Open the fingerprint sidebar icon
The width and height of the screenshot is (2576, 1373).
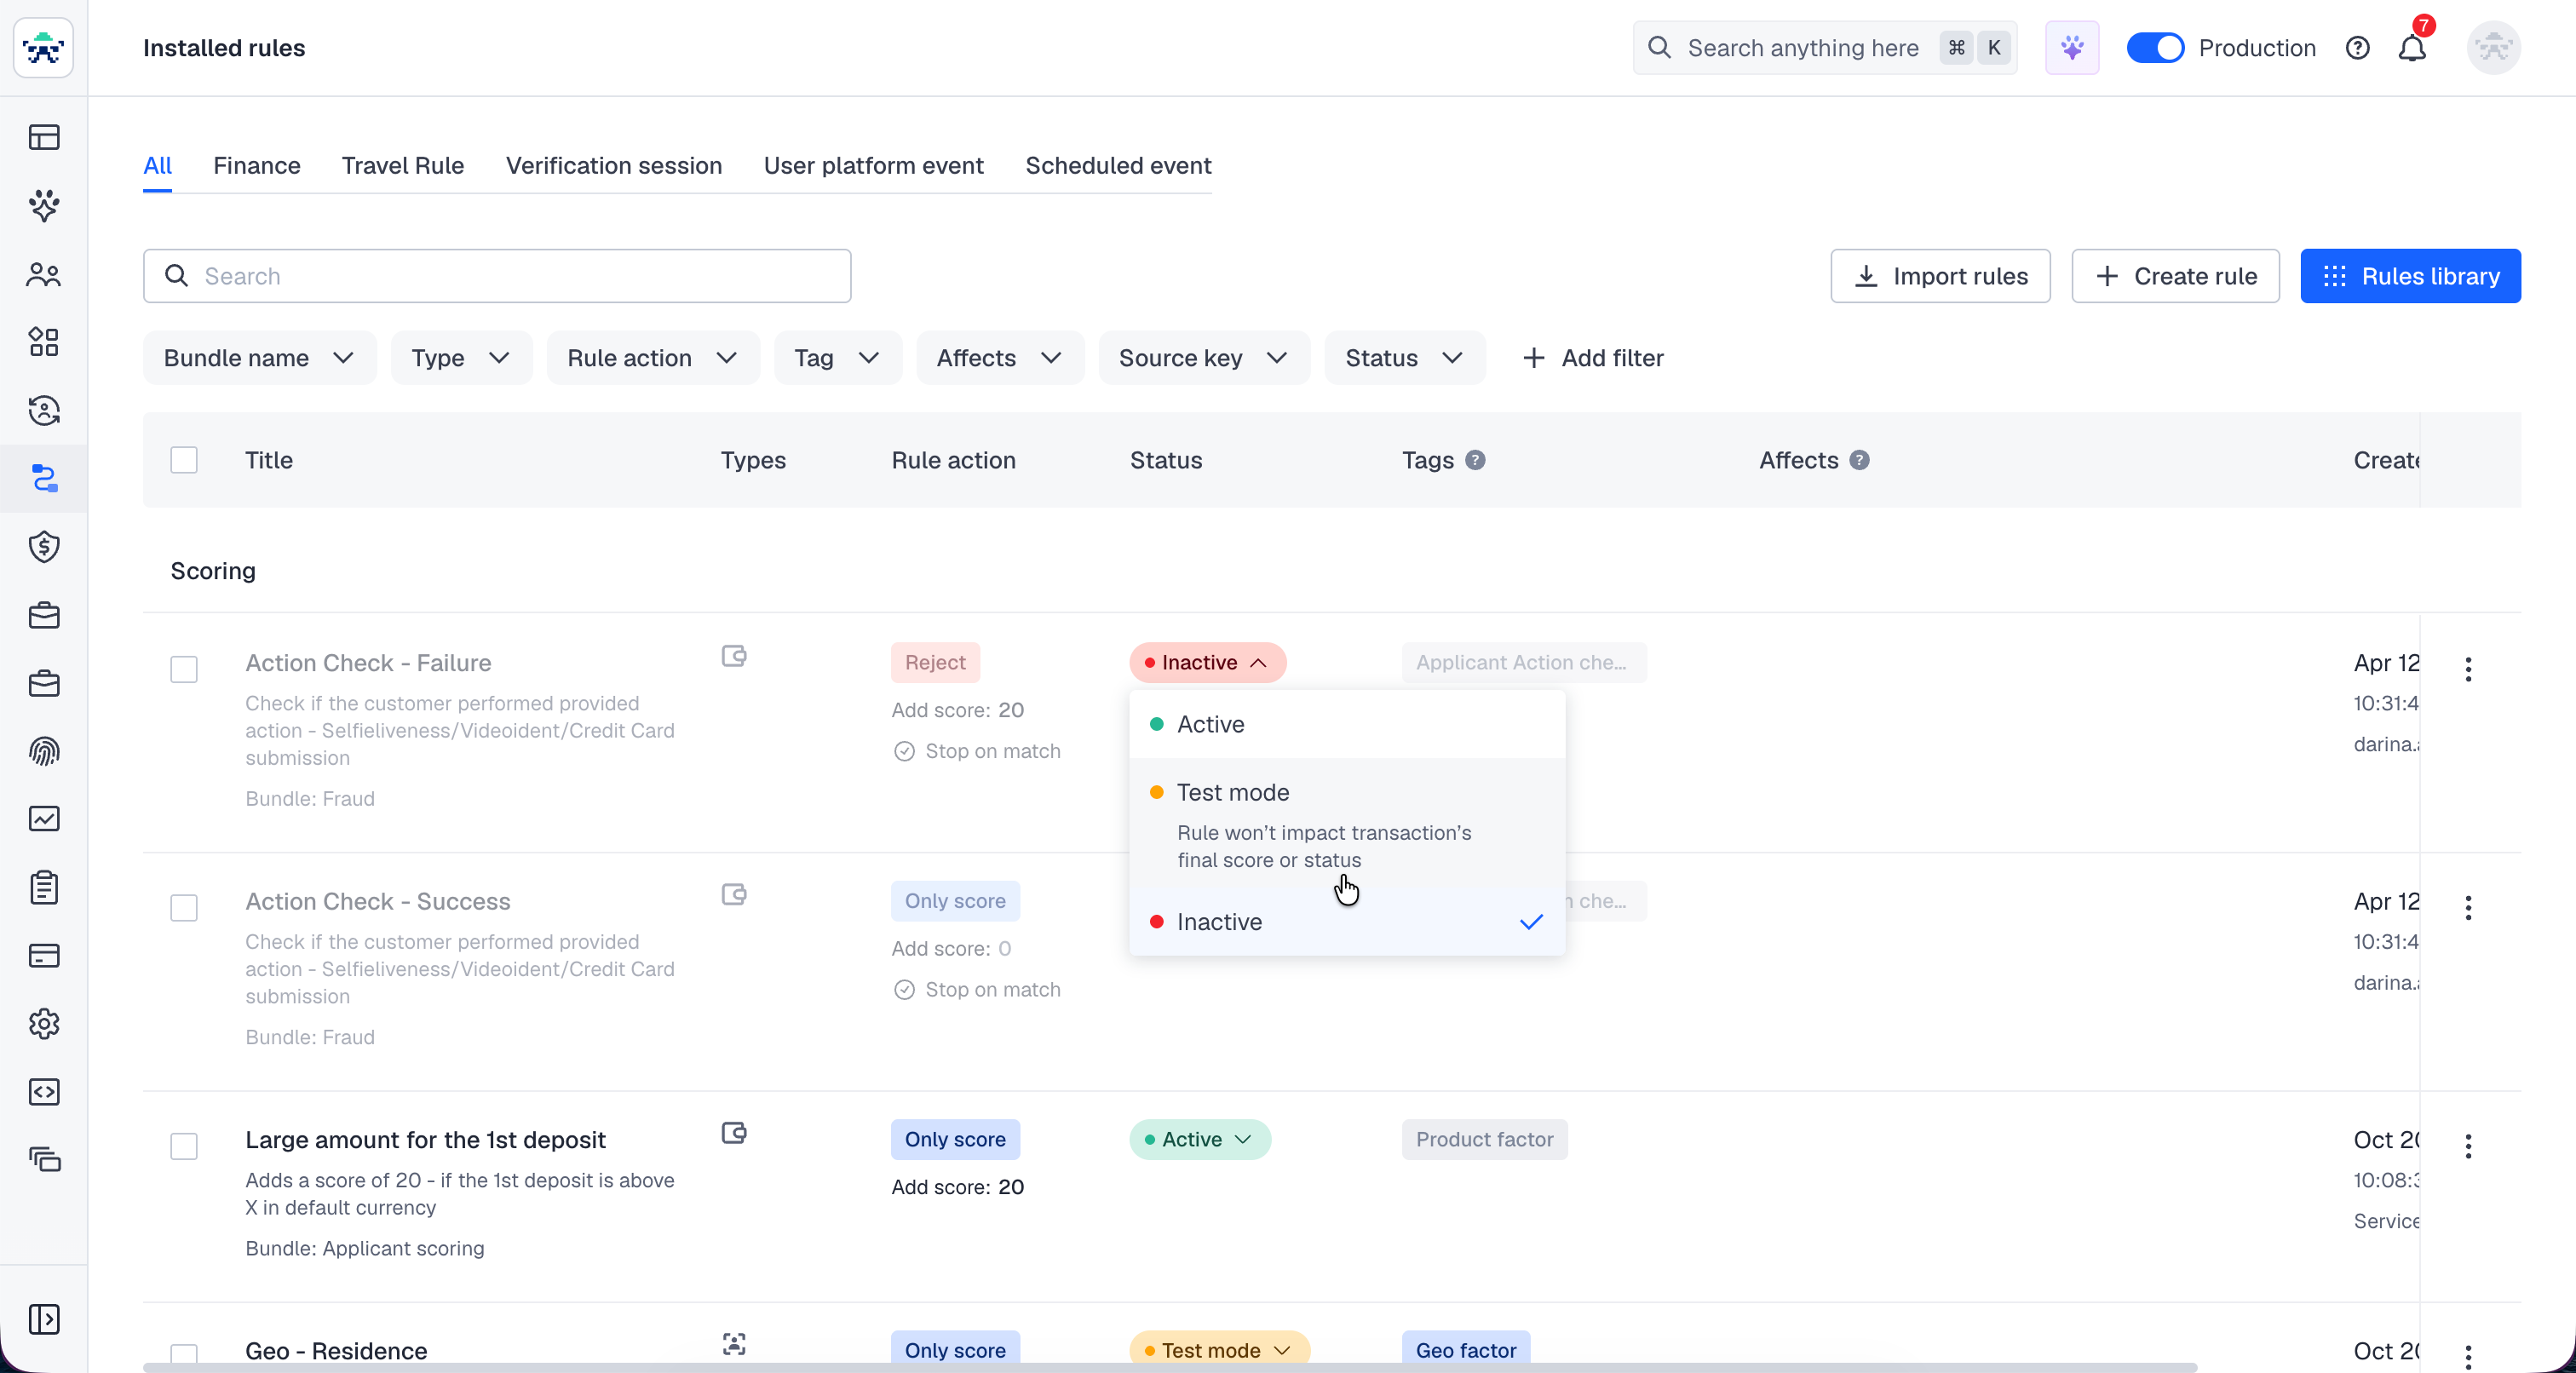click(44, 751)
